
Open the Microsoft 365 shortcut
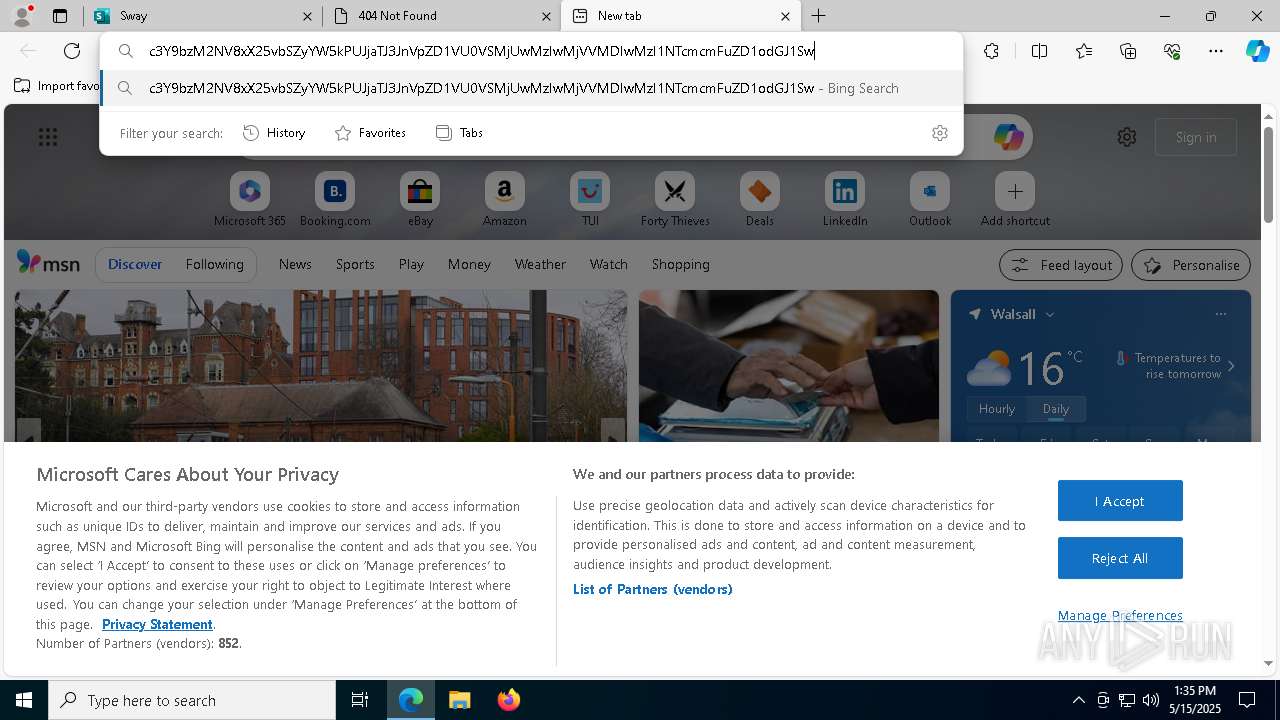tap(250, 200)
